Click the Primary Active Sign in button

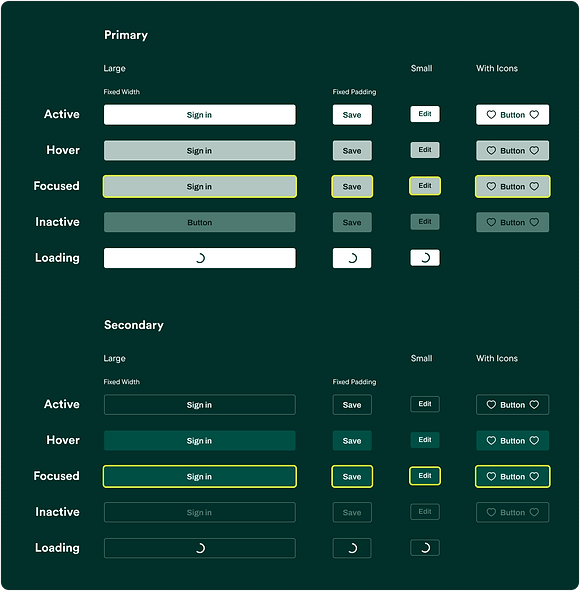tap(199, 115)
